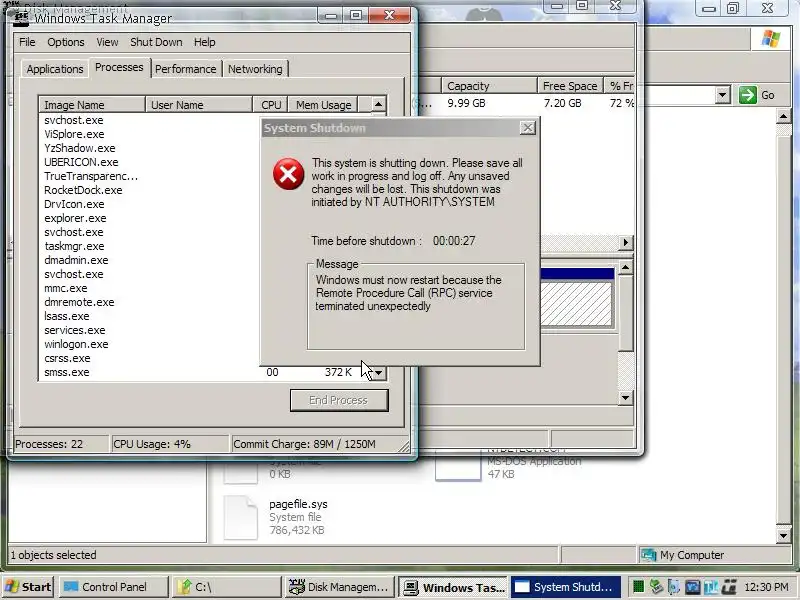800x600 pixels.
Task: Select DrvIcon.exe process
Action: pyautogui.click(x=74, y=204)
